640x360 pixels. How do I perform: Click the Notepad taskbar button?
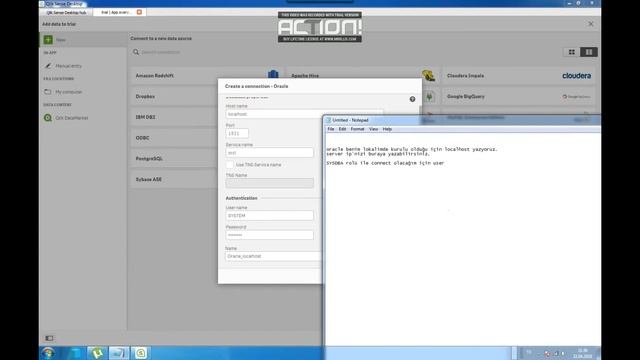point(119,353)
